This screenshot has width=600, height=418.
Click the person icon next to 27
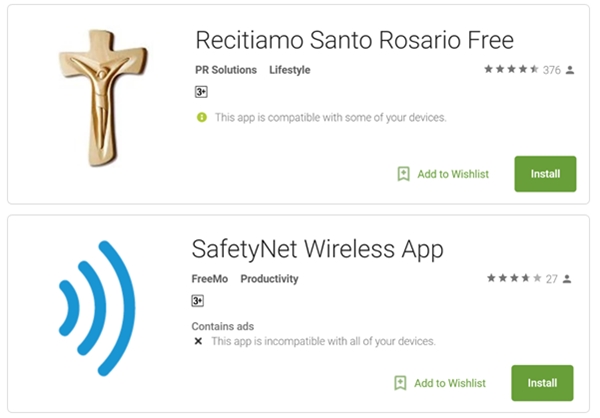tap(570, 279)
